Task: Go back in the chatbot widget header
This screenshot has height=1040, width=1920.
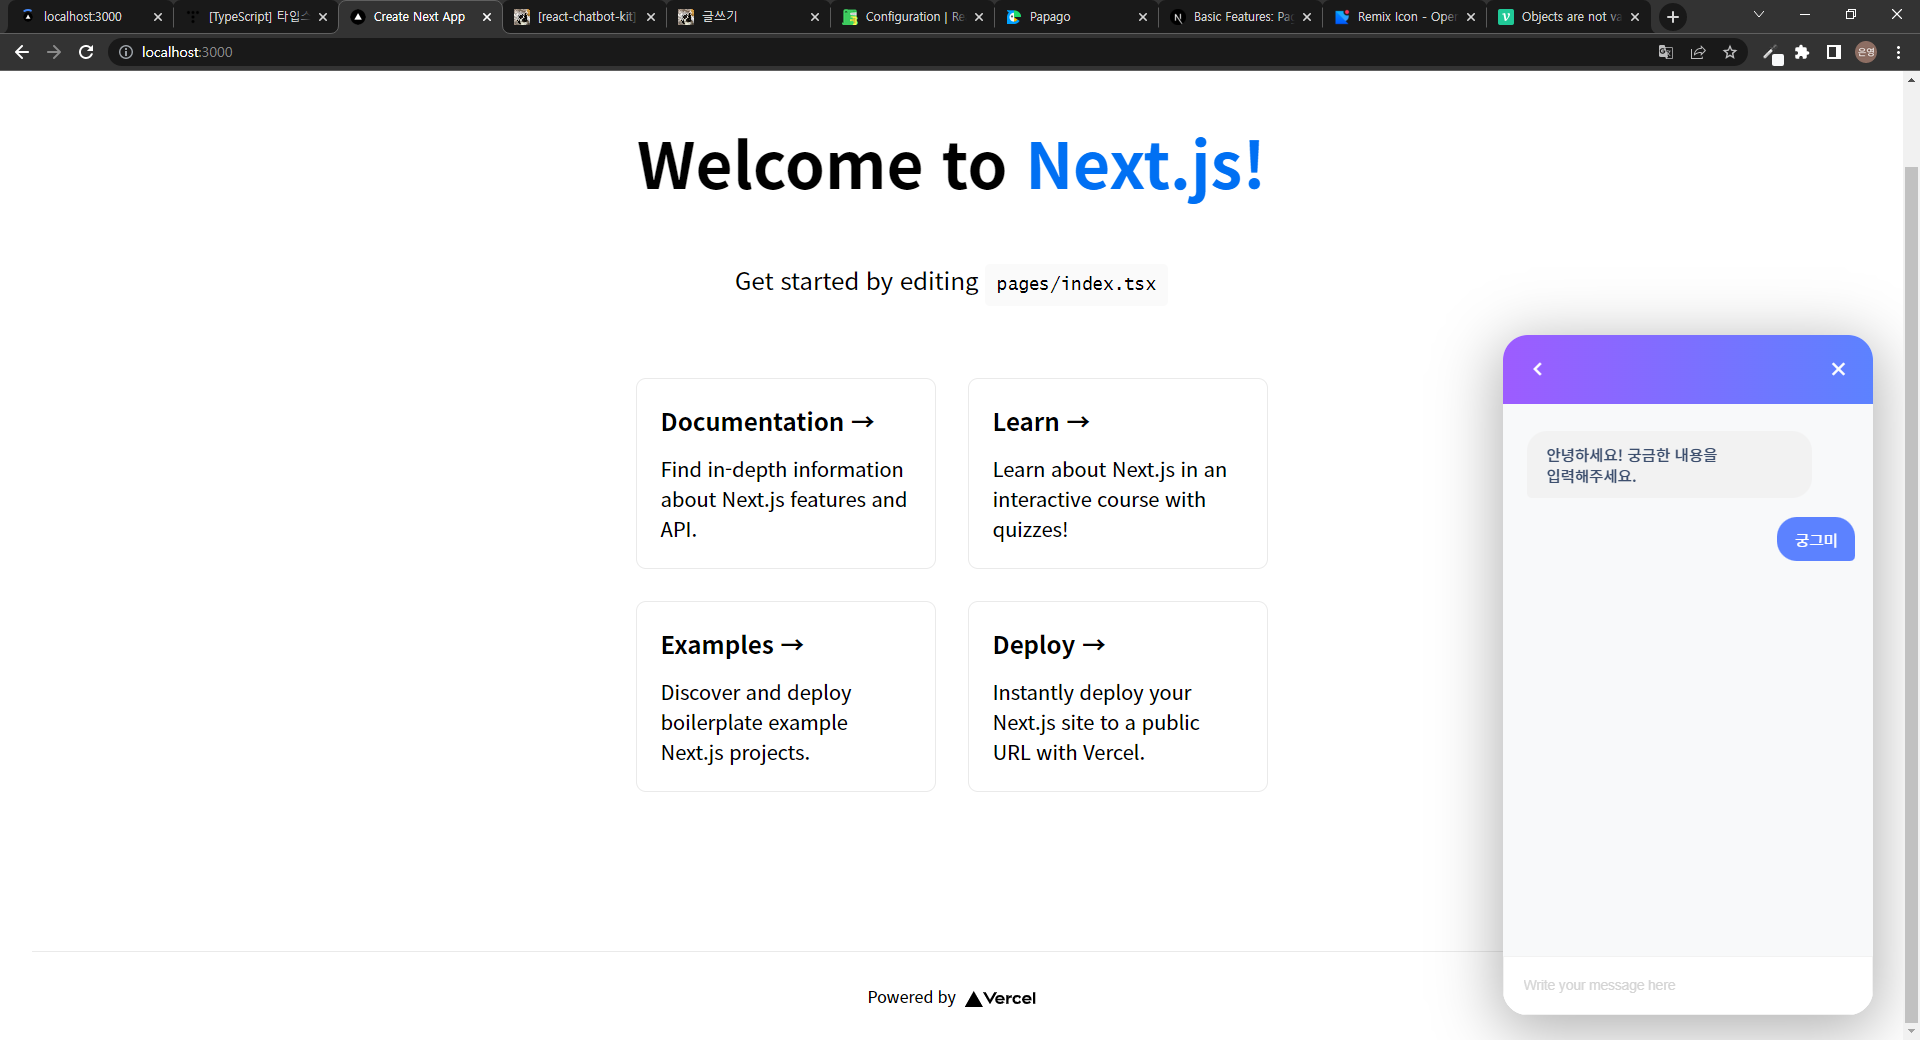Action: [1538, 369]
